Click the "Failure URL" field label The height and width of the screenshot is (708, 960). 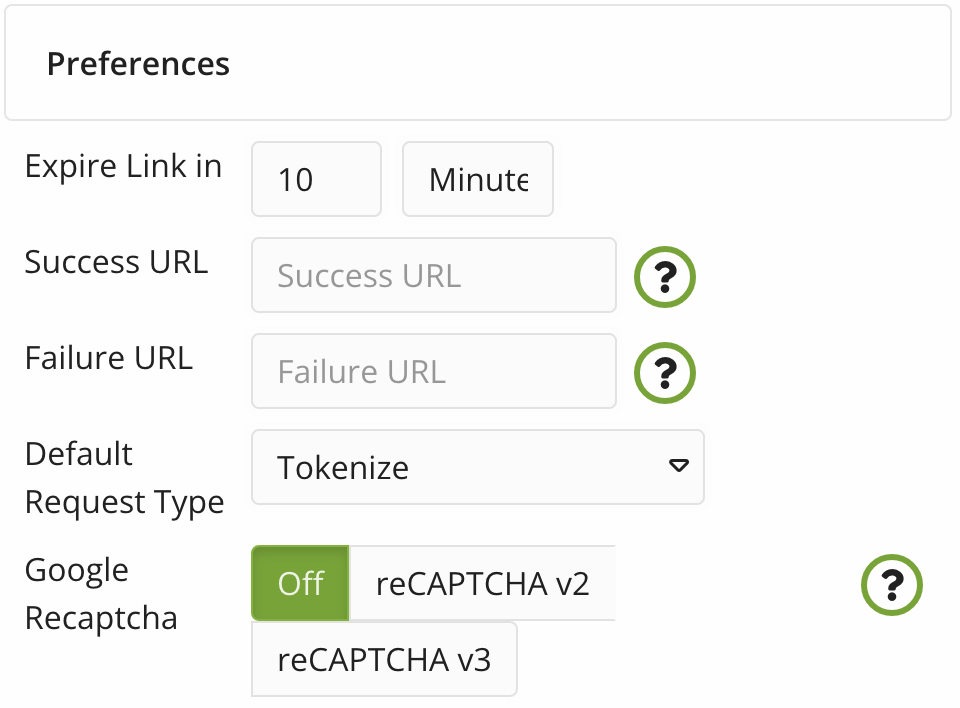point(108,358)
